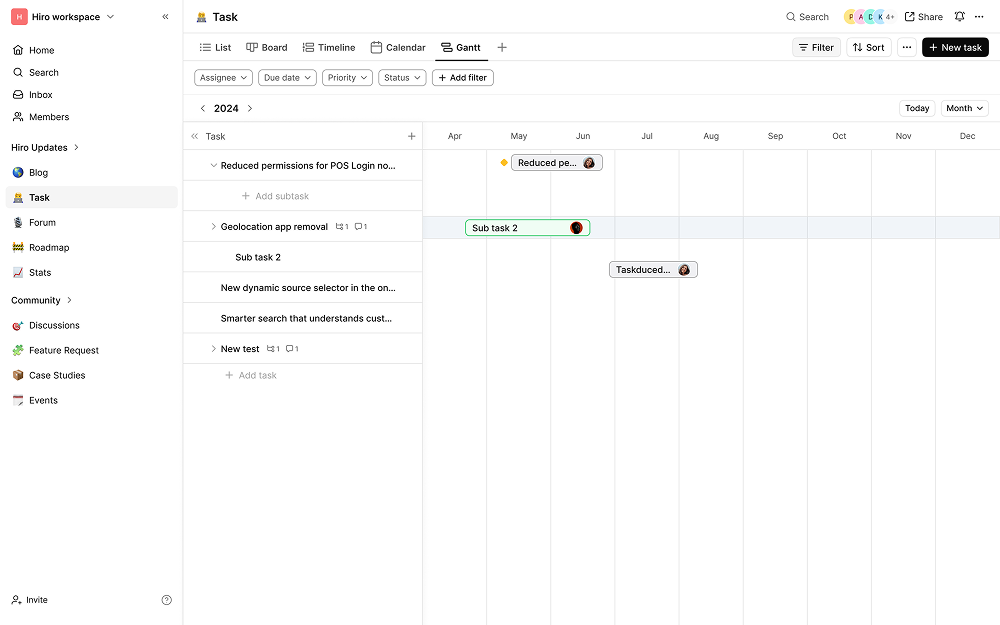Open the notifications bell icon

point(959,17)
